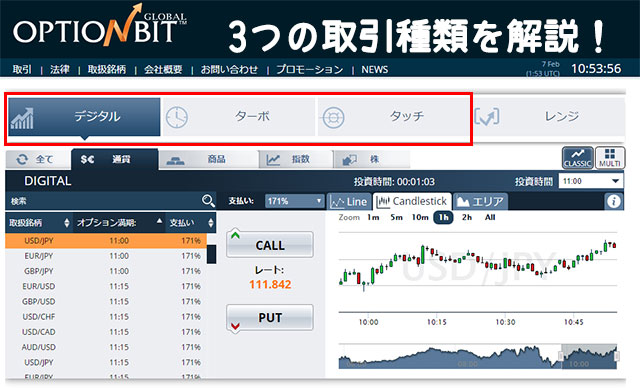Select the AUD/USD 11:15 row
This screenshot has width=640, height=388.
coord(106,347)
